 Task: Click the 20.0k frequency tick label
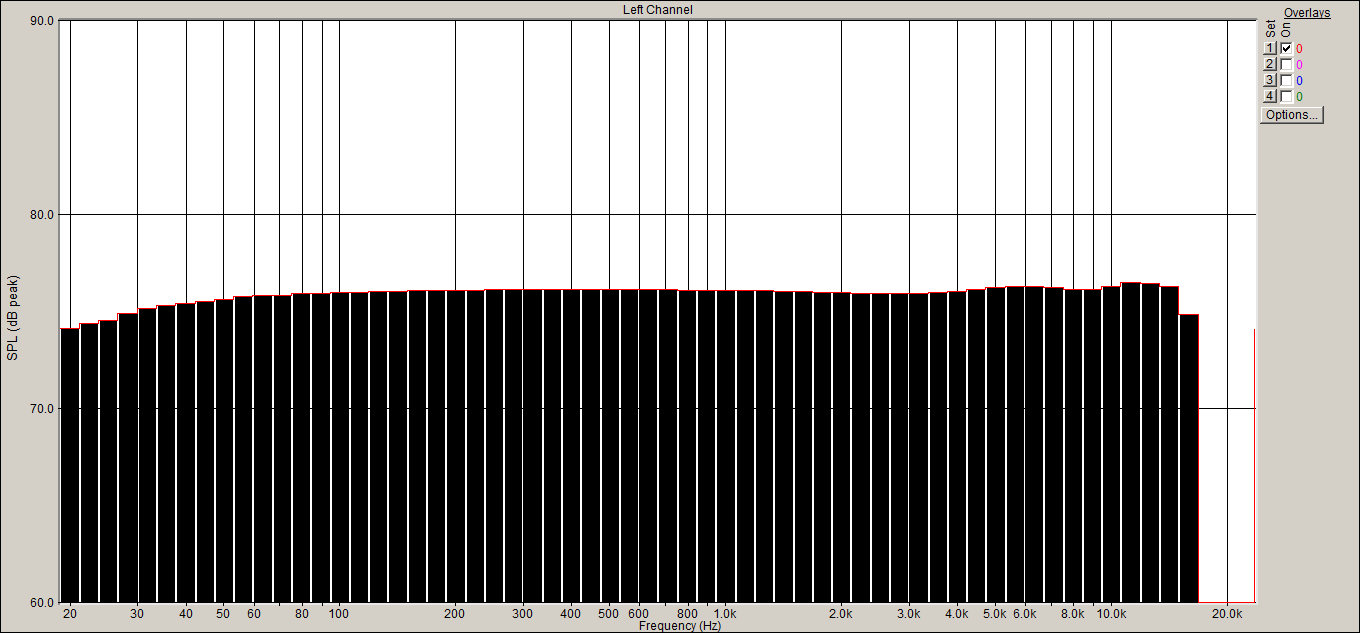click(x=1227, y=613)
